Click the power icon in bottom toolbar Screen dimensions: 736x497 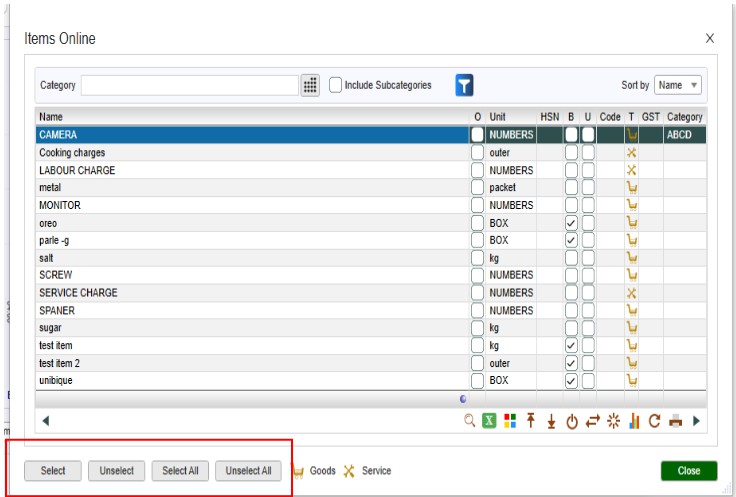pos(571,421)
